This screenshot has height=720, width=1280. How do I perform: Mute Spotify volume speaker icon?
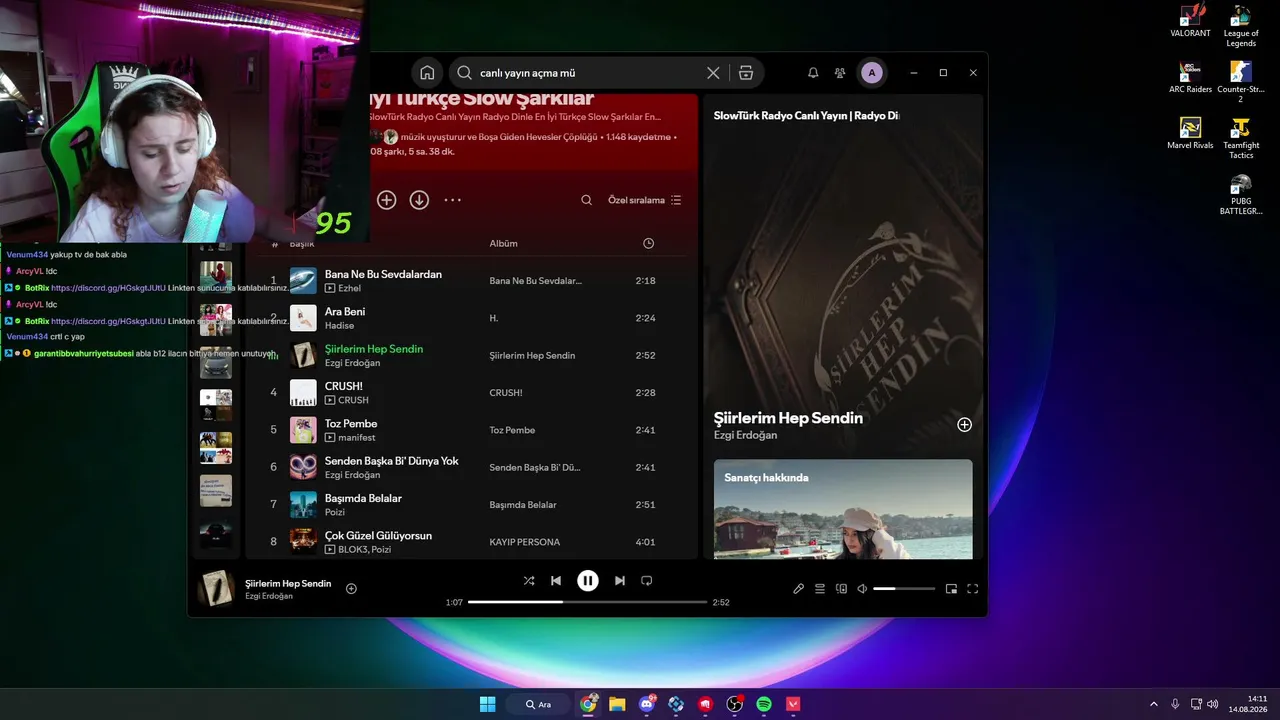(x=862, y=589)
